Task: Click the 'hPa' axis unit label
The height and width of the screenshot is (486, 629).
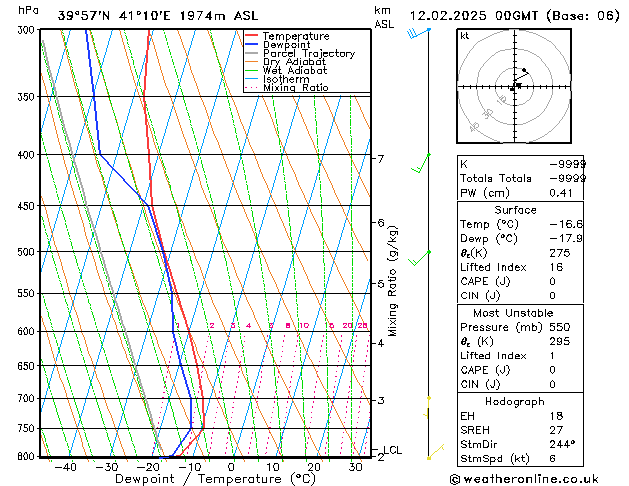Action: pyautogui.click(x=28, y=10)
